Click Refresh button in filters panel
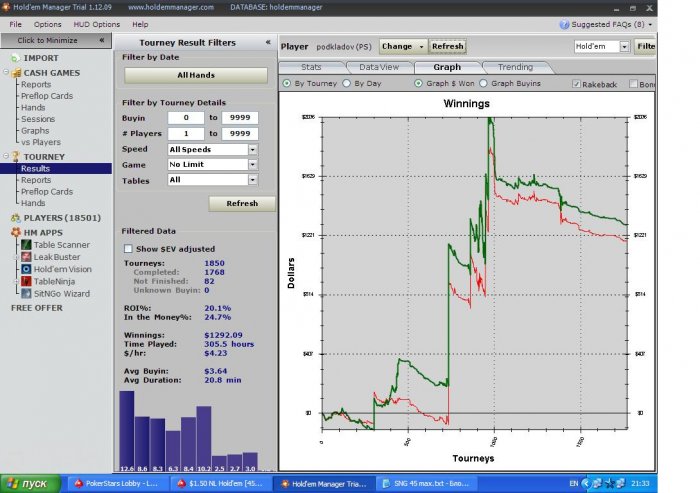Image resolution: width=700 pixels, height=493 pixels. (242, 204)
